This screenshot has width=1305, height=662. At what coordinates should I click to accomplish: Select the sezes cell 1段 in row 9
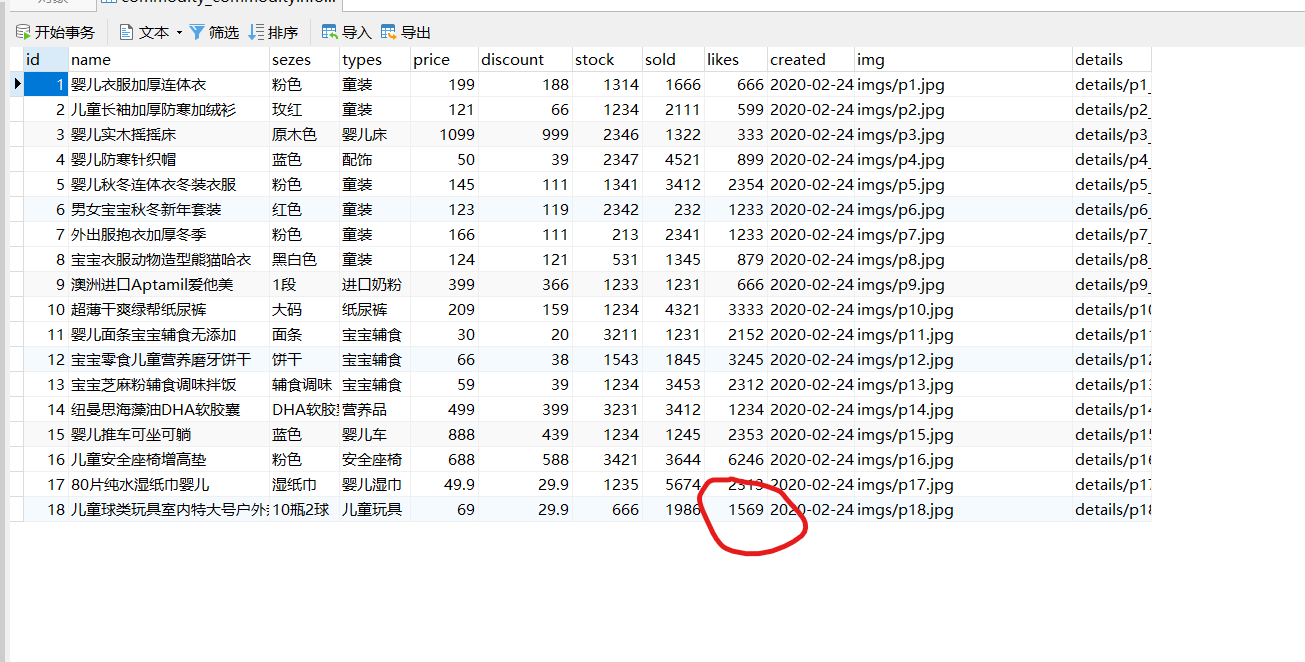tap(304, 285)
